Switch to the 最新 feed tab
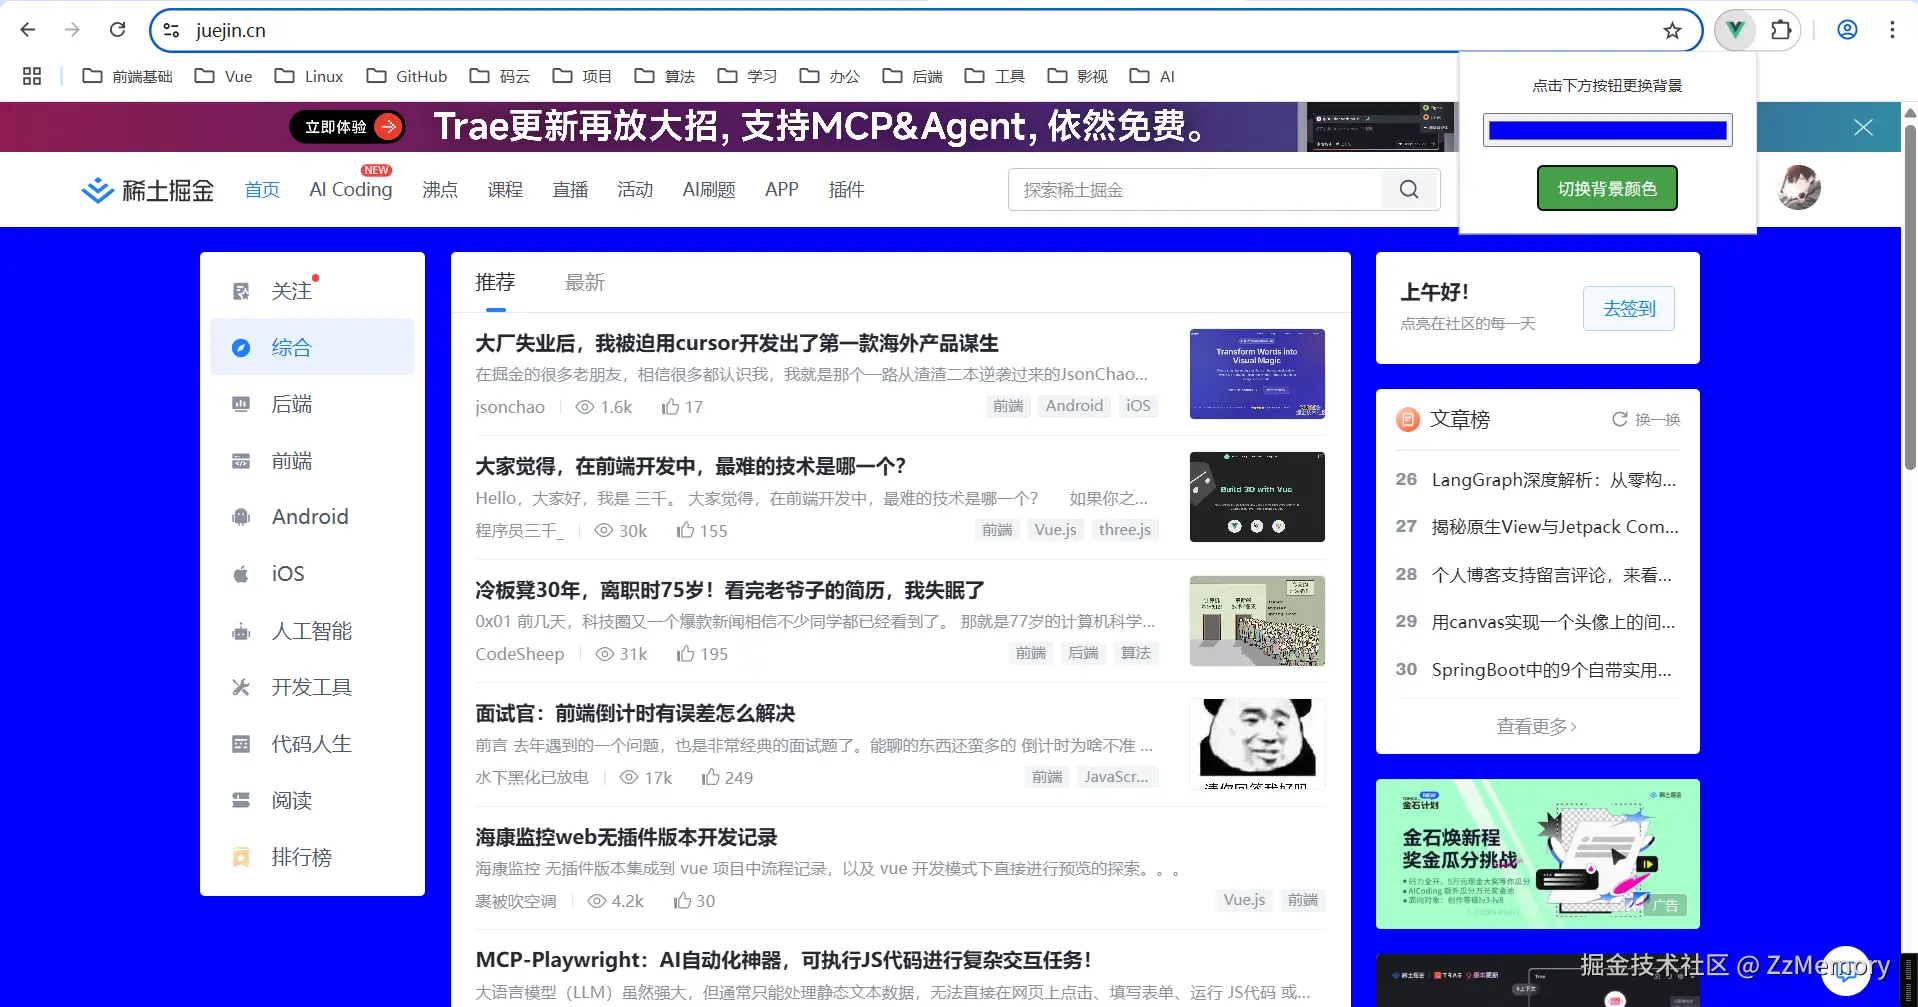Screen dimensions: 1918x1007 coord(585,282)
